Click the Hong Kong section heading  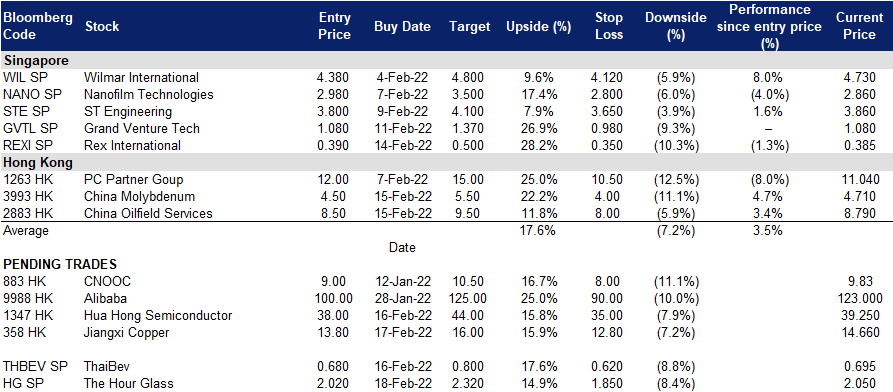[x=38, y=162]
